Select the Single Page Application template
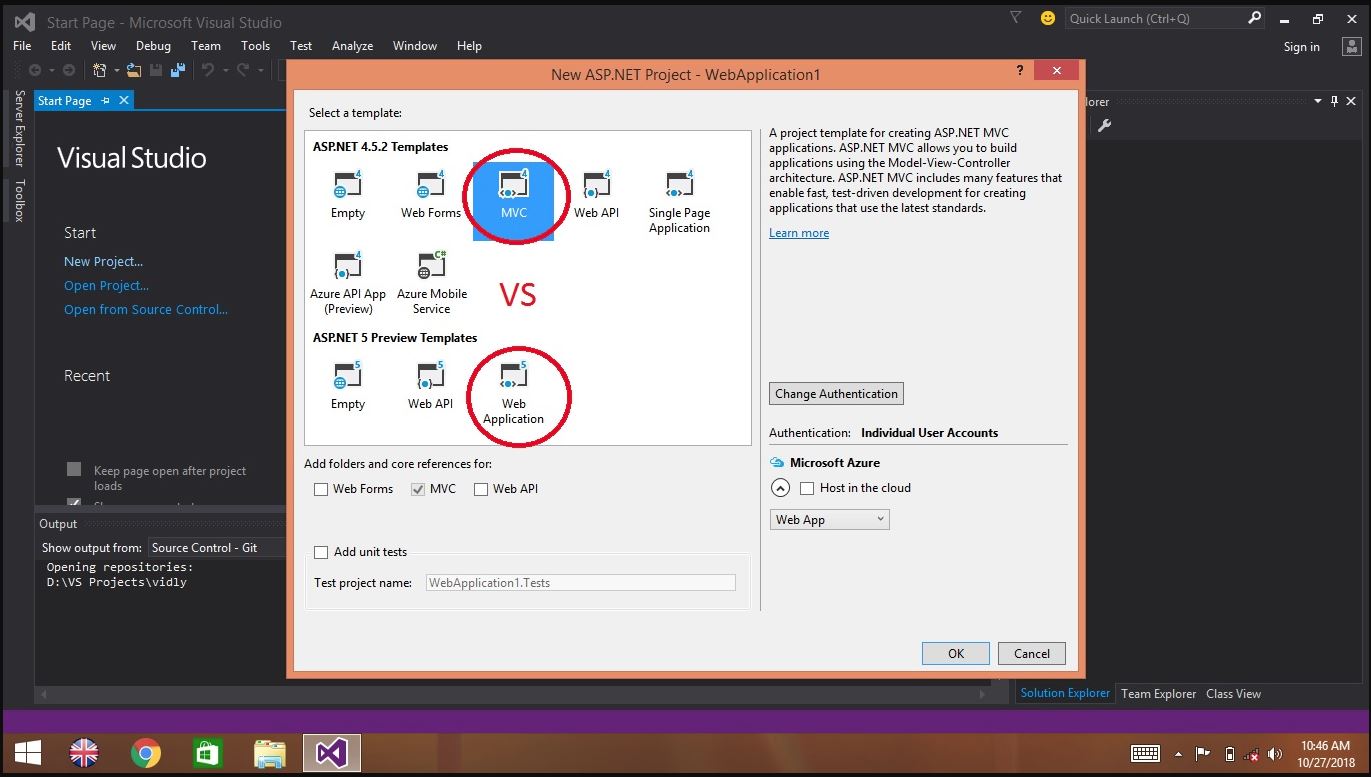The width and height of the screenshot is (1371, 777). (x=679, y=202)
